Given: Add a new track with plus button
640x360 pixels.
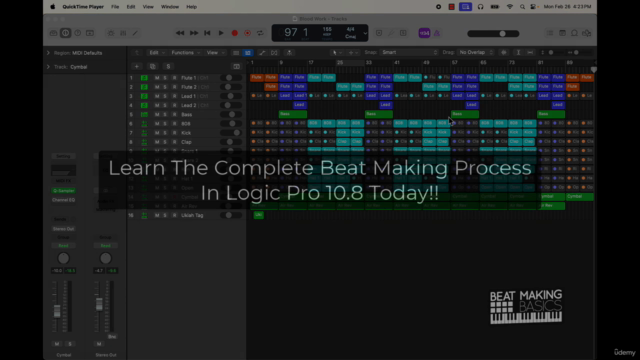Looking at the screenshot, I should pos(137,67).
